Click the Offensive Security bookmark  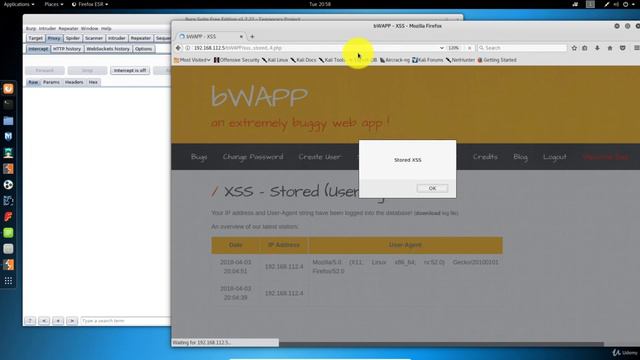tap(237, 60)
